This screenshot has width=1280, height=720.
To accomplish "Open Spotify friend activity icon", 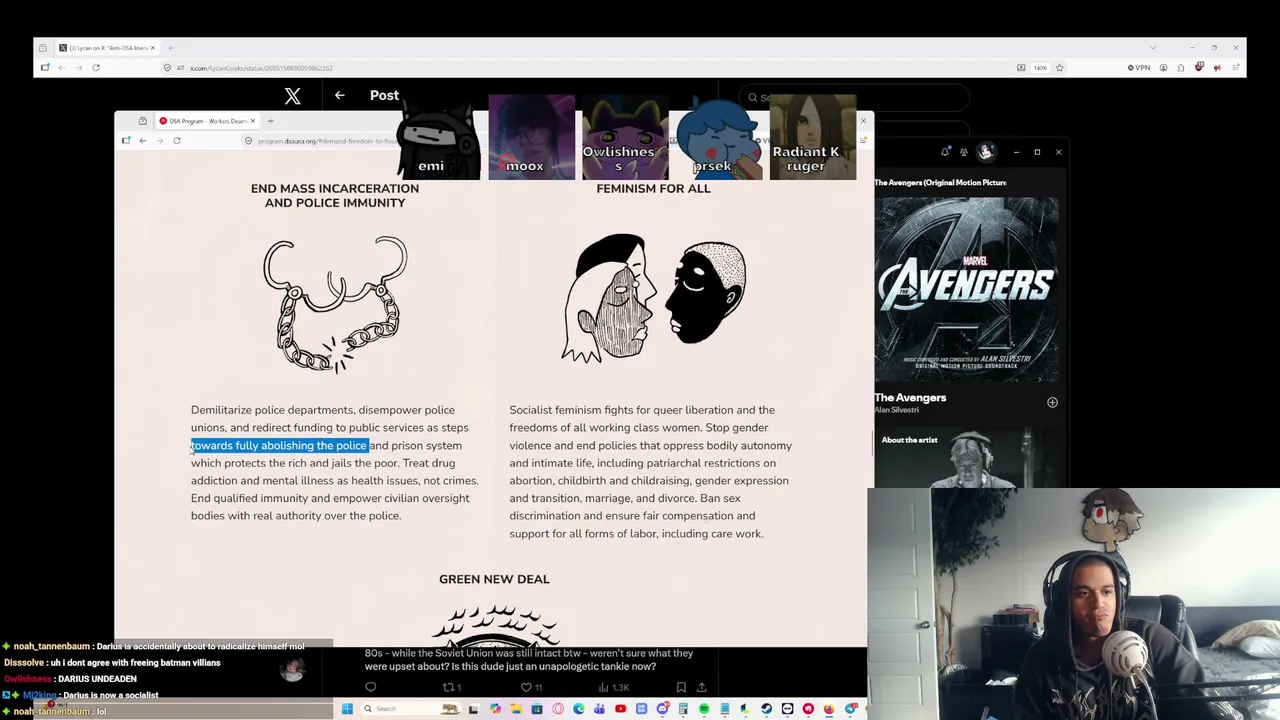I will tap(964, 152).
